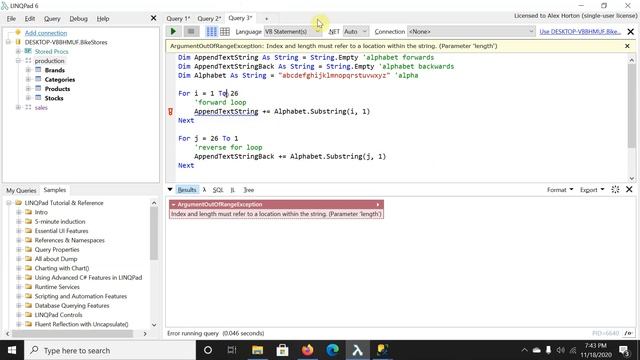
Task: Open the Windows Start menu
Action: [12, 350]
